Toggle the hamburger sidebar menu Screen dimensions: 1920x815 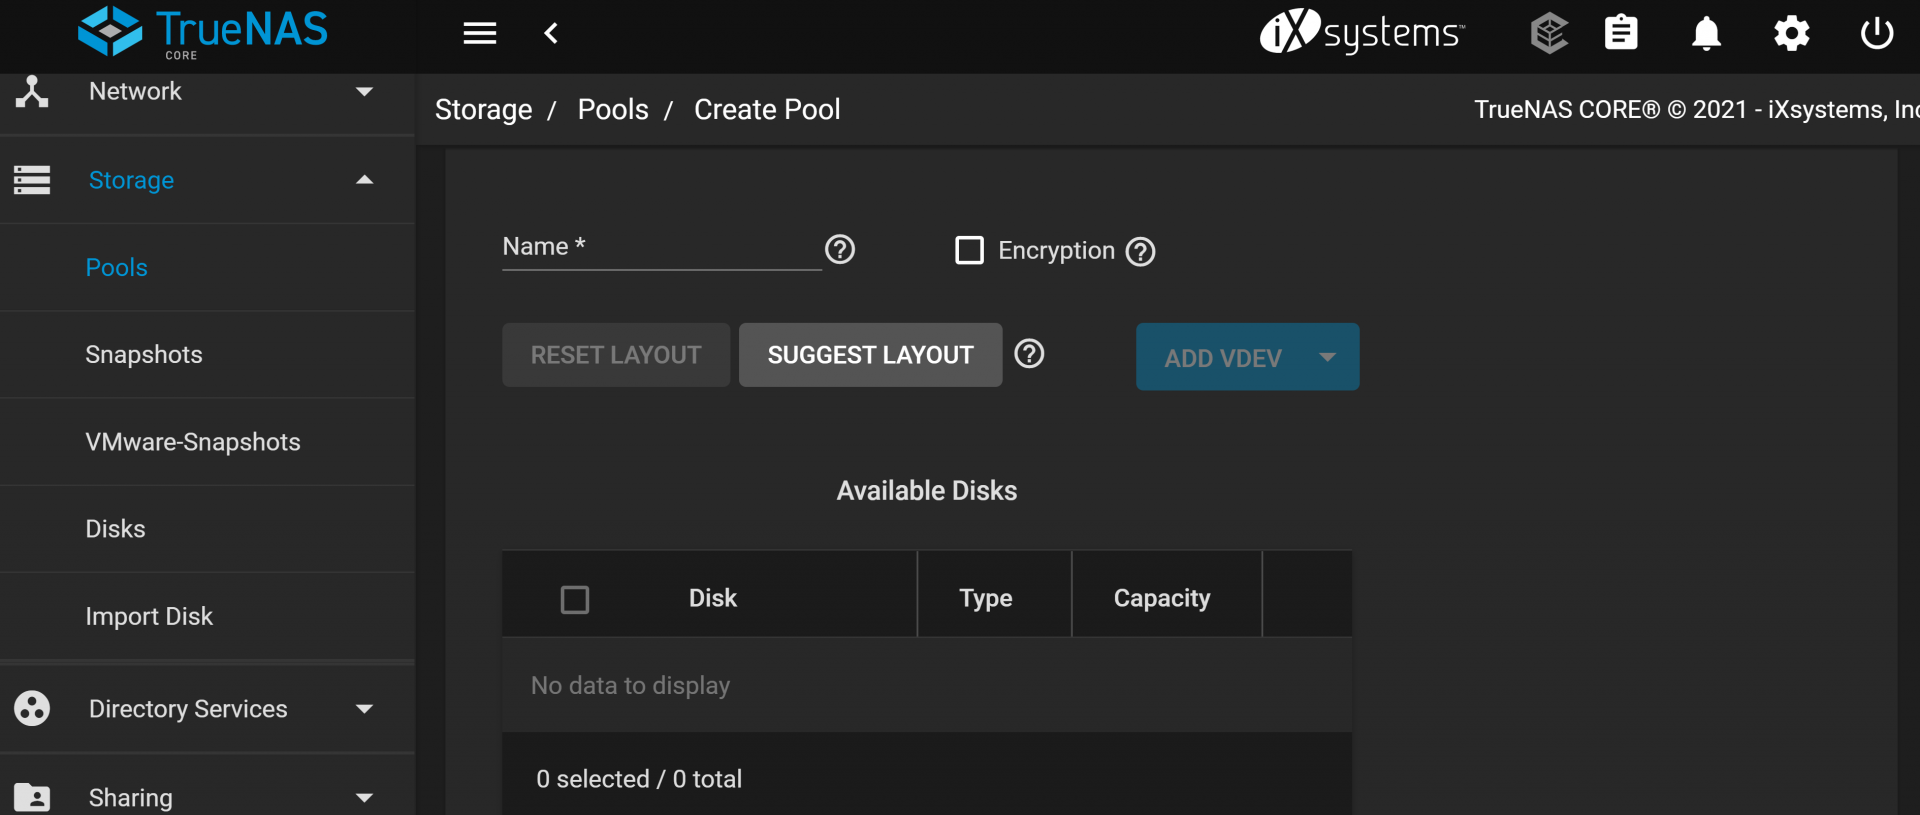480,33
